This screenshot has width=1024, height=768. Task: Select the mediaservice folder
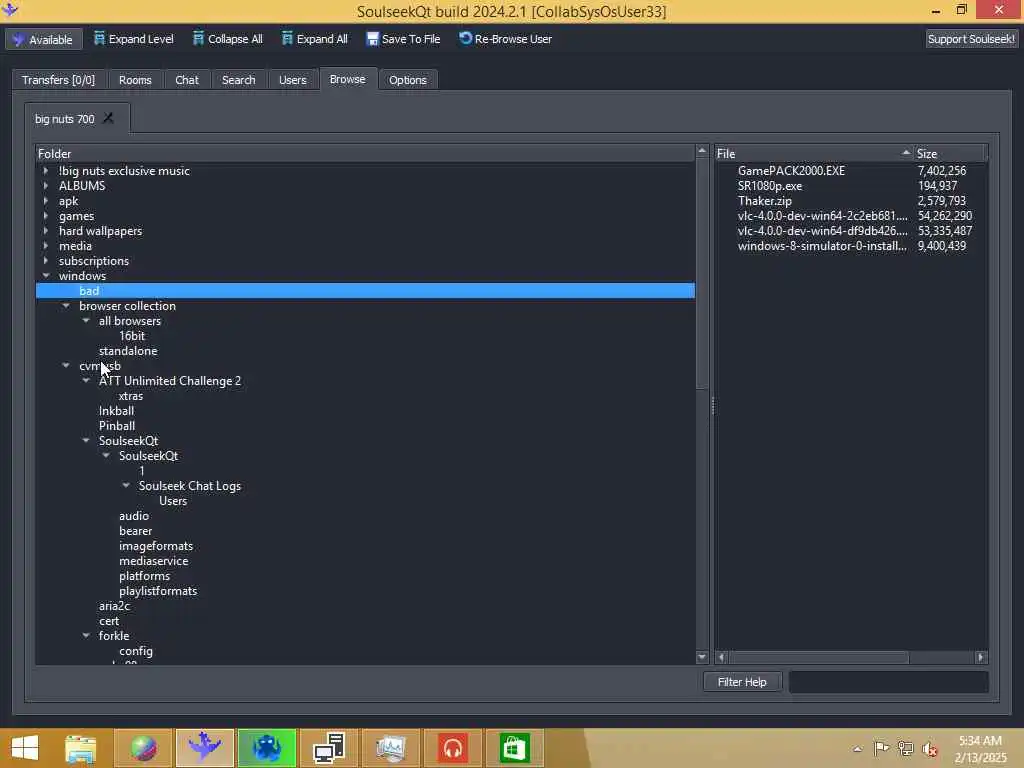point(153,561)
